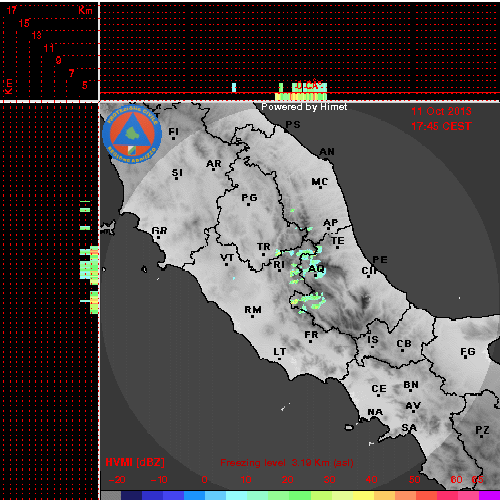Click the '-10' dBZ scale value
500x500 pixels.
159,480
